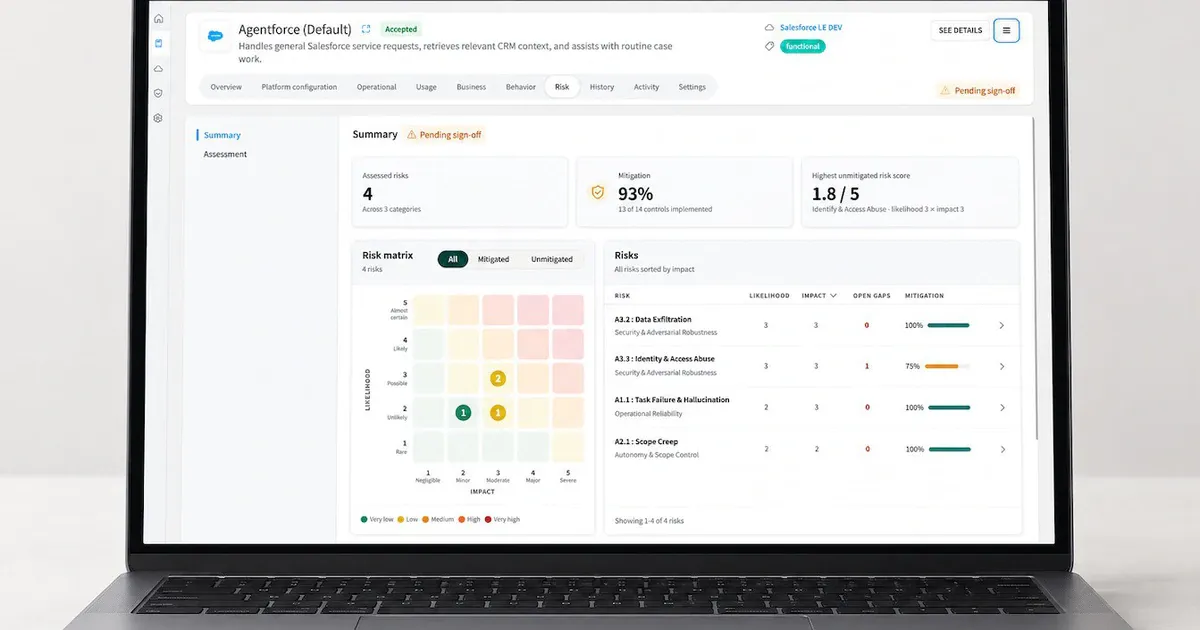Click the A3.3 : Identity & Access Abuse title
1200x630 pixels.
[x=664, y=359]
